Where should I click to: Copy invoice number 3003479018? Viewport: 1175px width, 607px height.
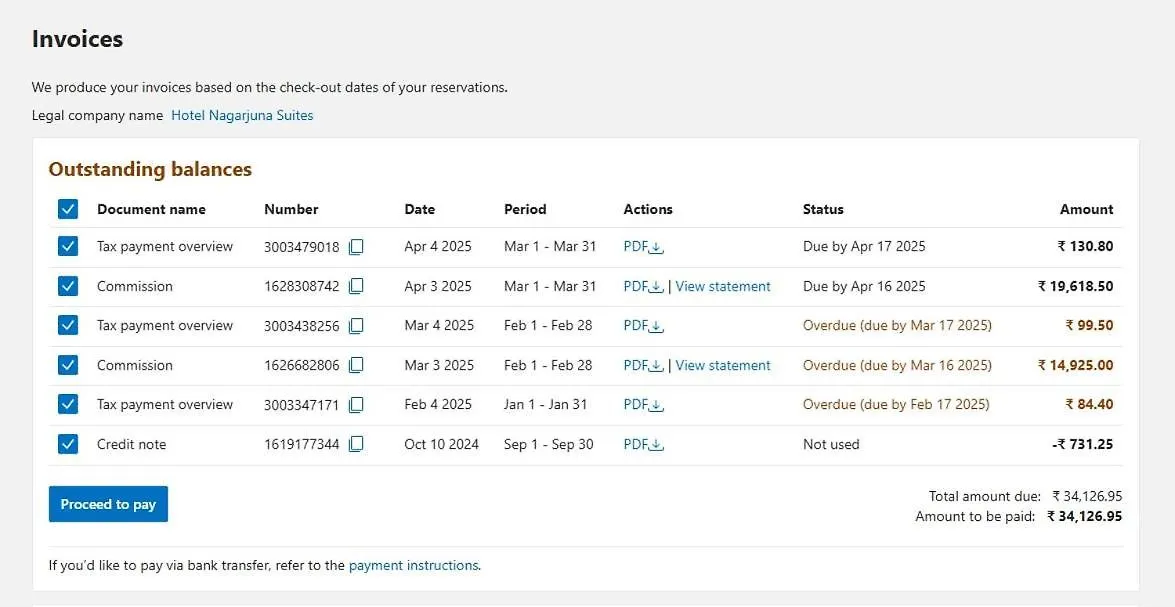[x=356, y=247]
